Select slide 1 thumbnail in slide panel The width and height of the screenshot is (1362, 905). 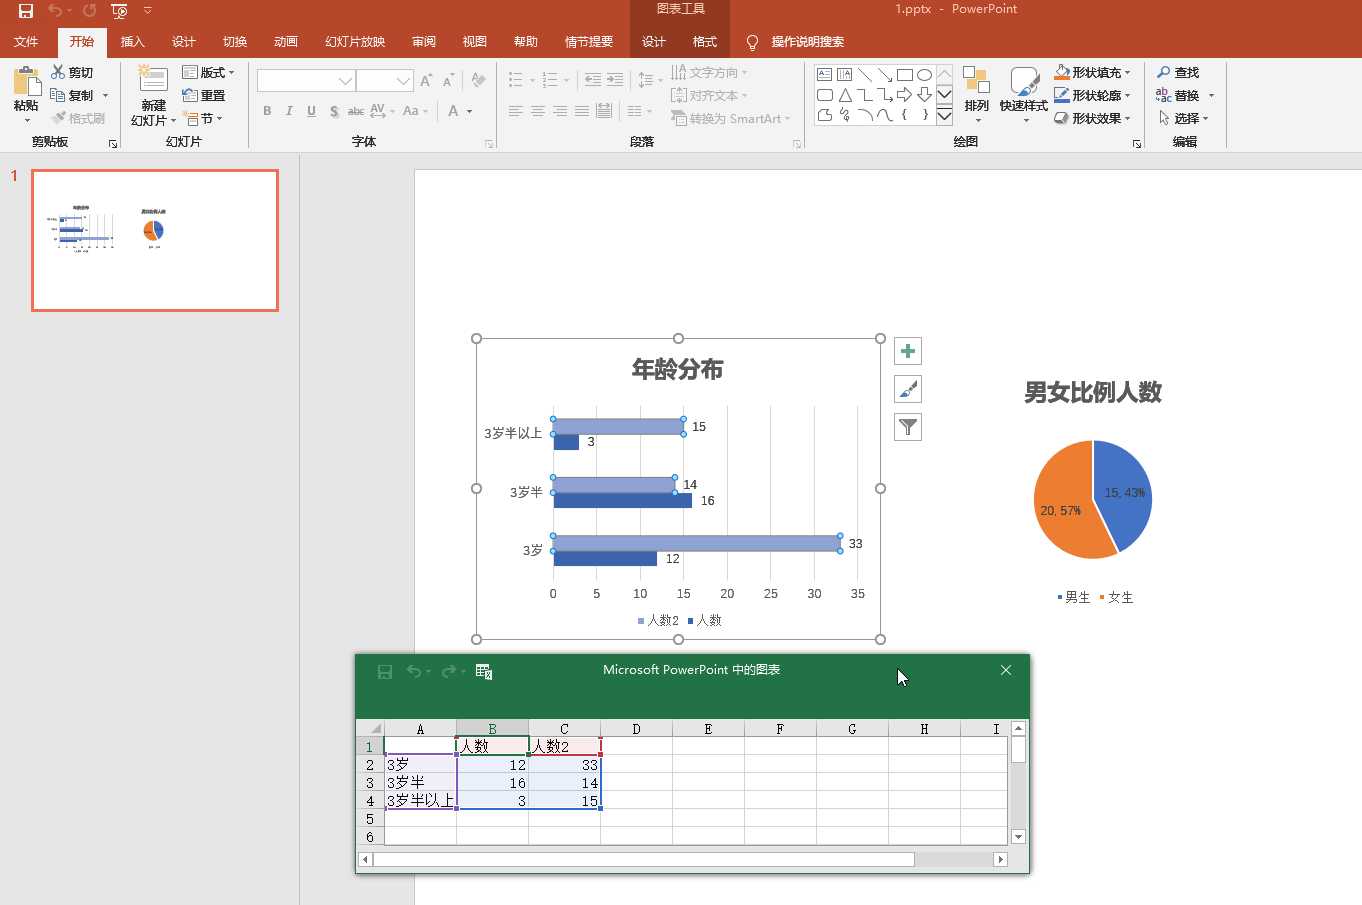coord(155,240)
